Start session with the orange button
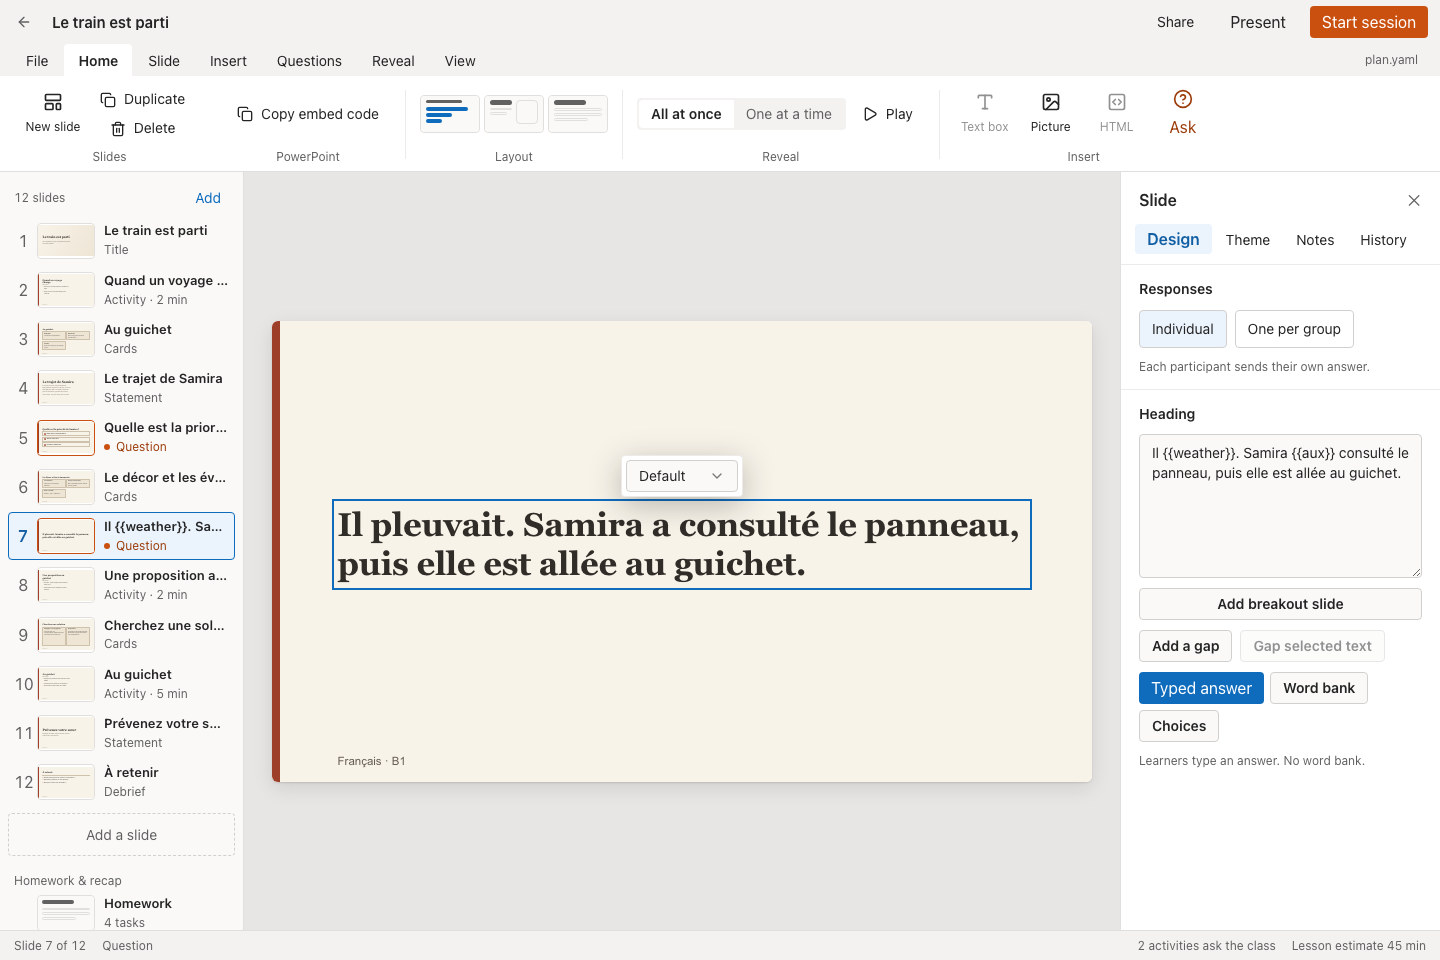 [x=1369, y=22]
